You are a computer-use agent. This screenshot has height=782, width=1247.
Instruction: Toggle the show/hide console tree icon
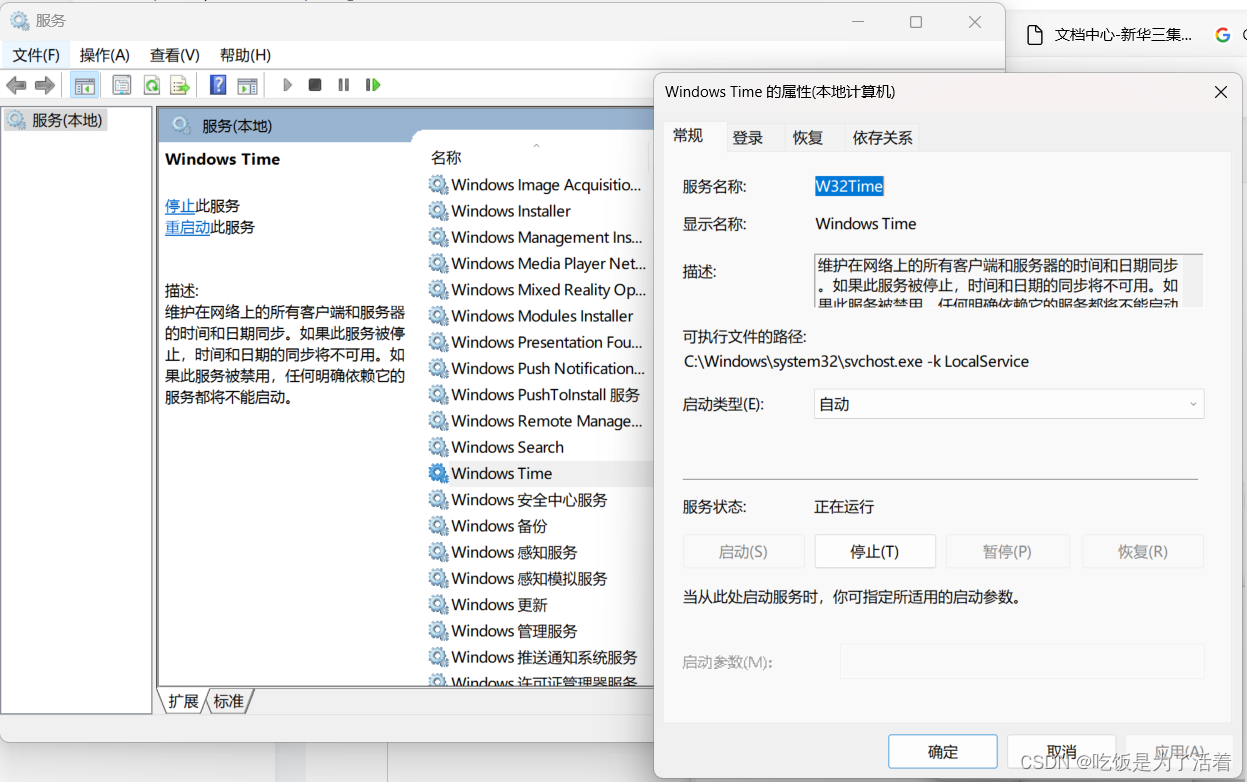tap(85, 85)
